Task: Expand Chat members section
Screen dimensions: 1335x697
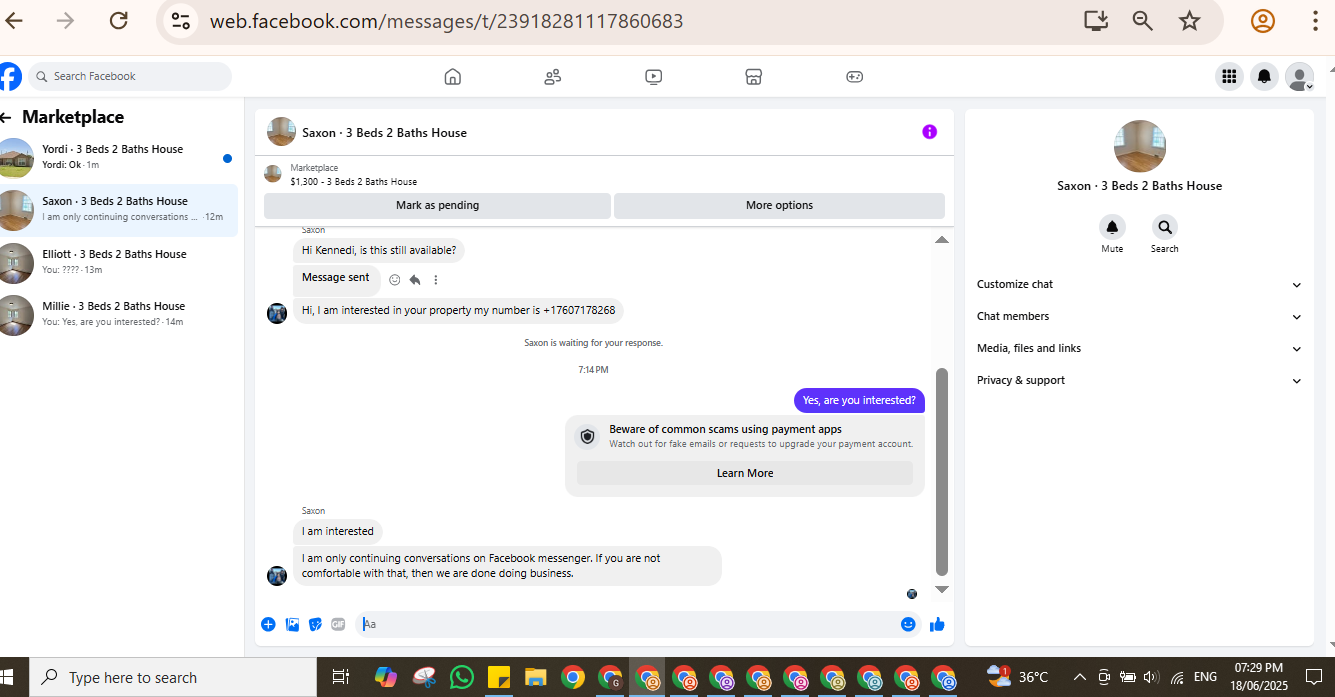Action: coord(1139,316)
